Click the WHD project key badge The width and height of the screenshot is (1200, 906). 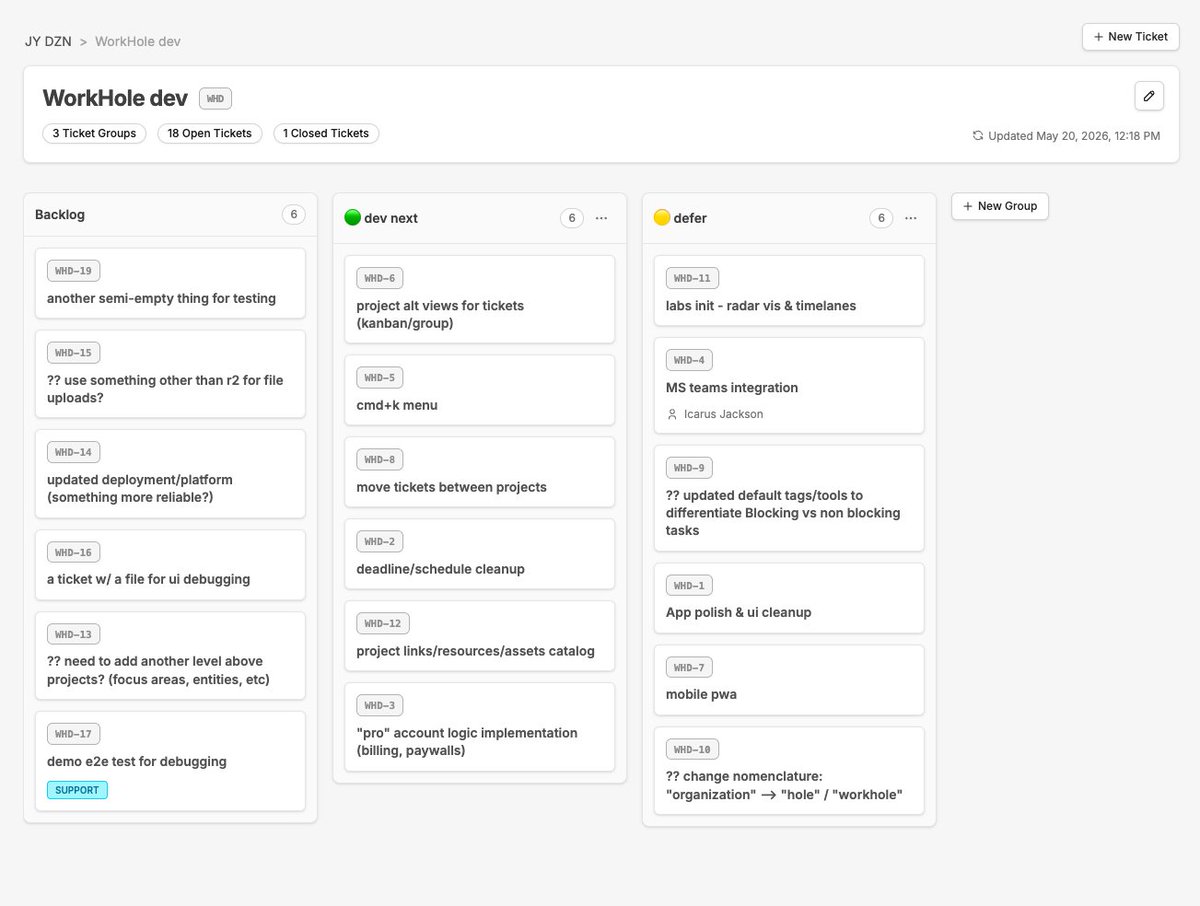pyautogui.click(x=215, y=98)
